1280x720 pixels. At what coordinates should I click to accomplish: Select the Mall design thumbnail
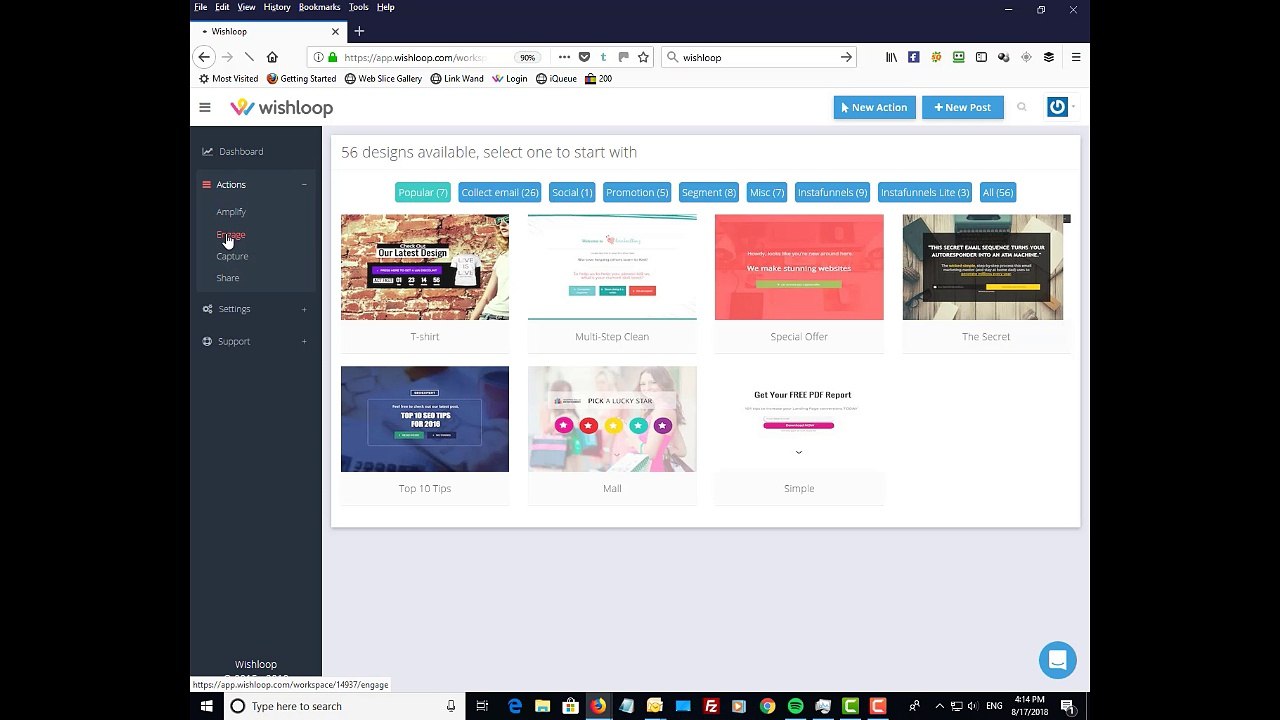612,419
